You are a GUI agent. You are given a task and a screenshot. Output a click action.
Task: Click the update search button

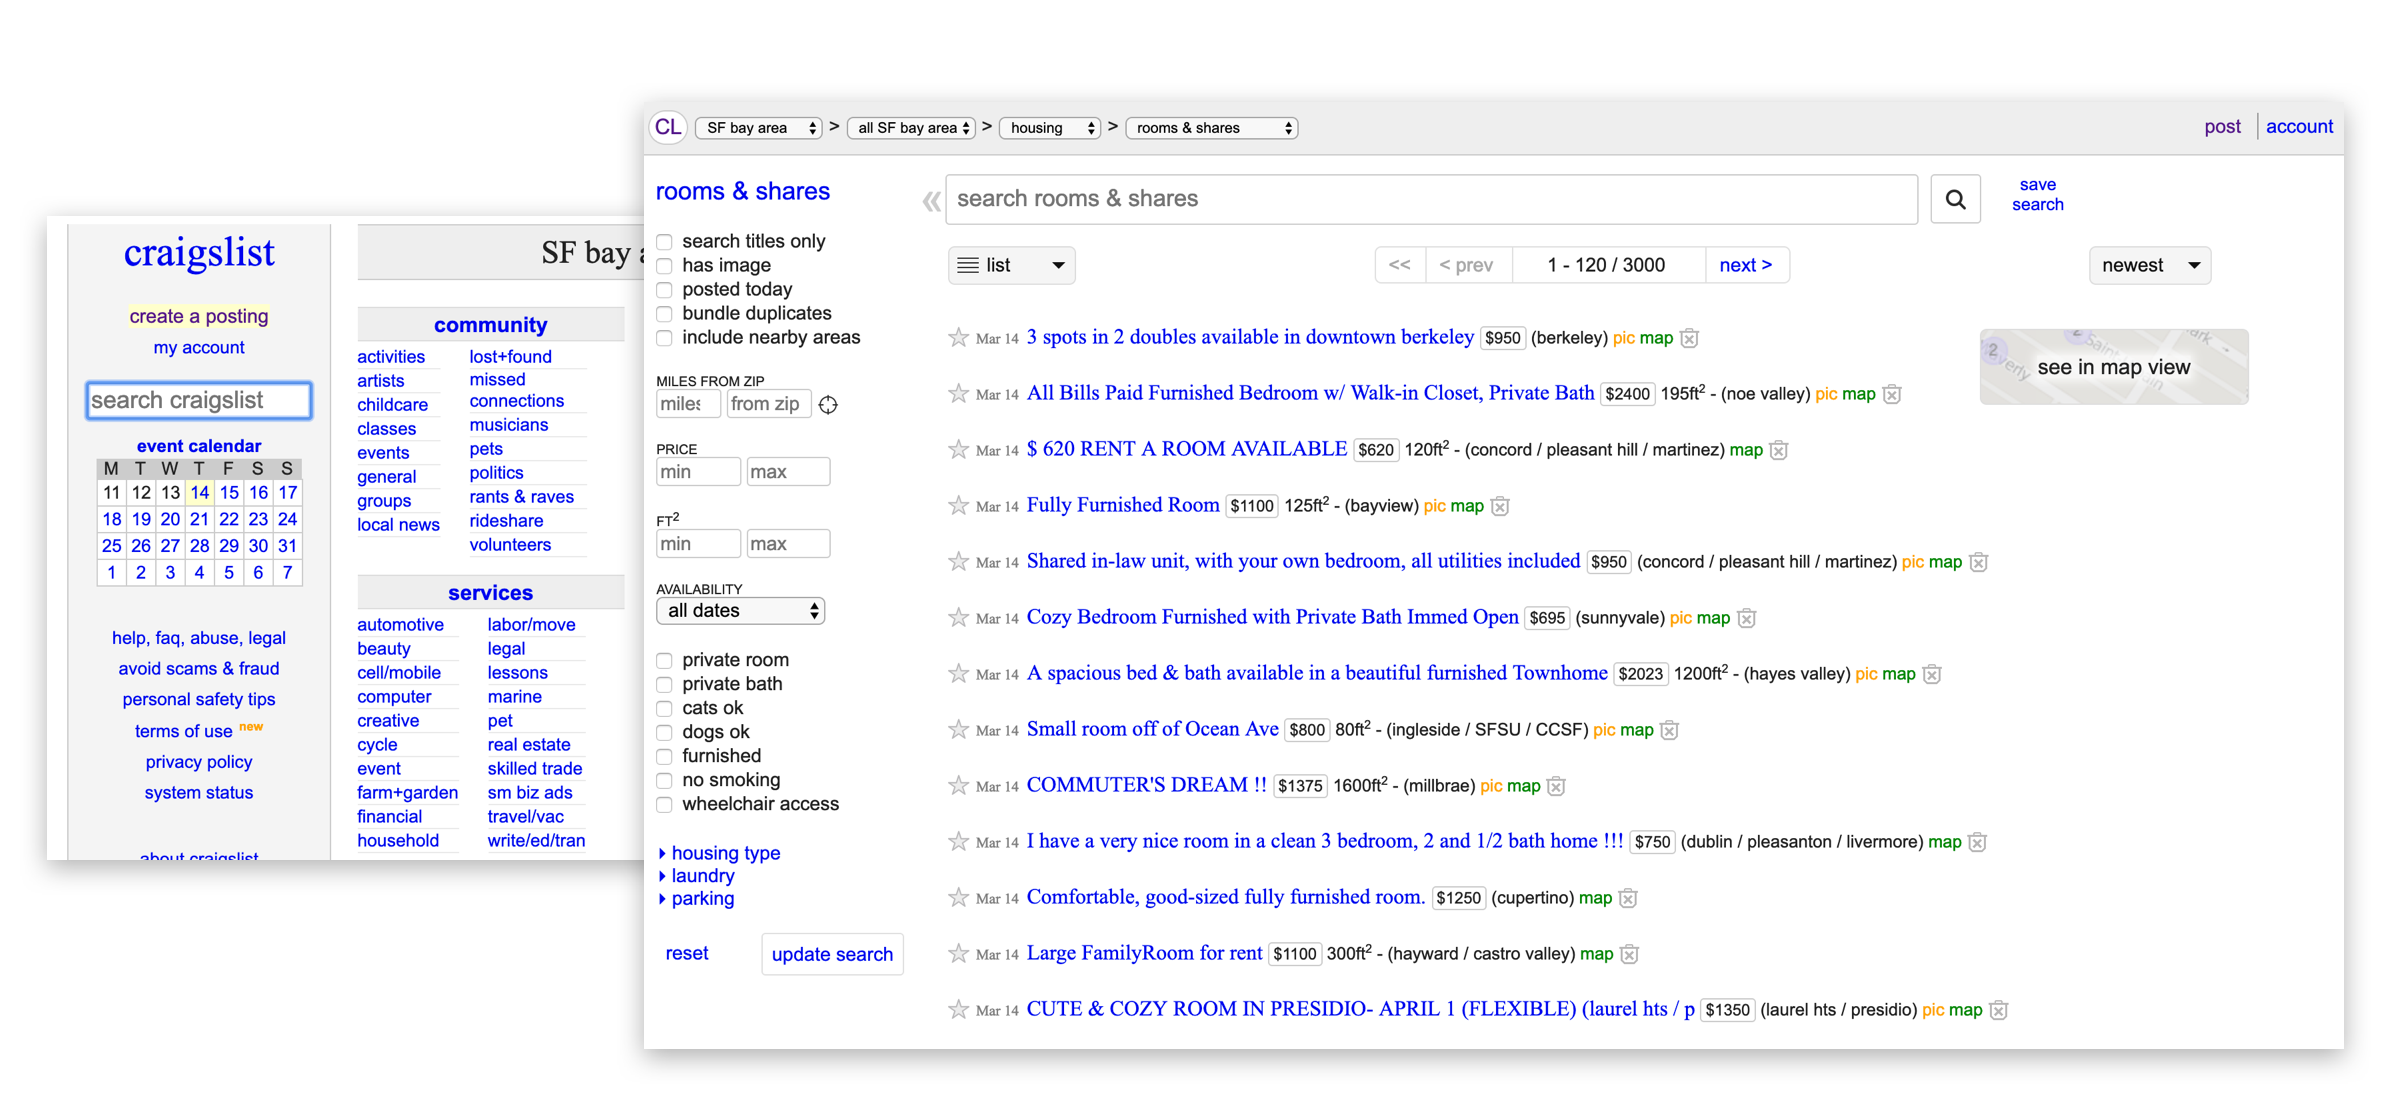point(831,954)
